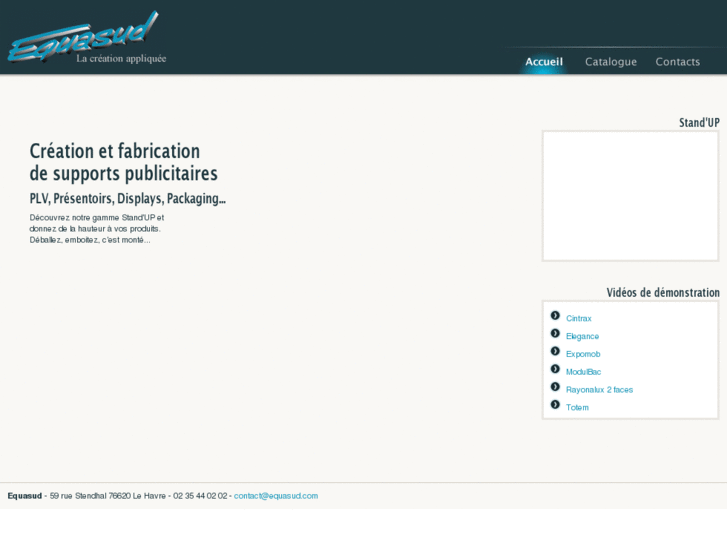
Task: Open the Rayonalux 2 faces video link
Action: coord(599,390)
